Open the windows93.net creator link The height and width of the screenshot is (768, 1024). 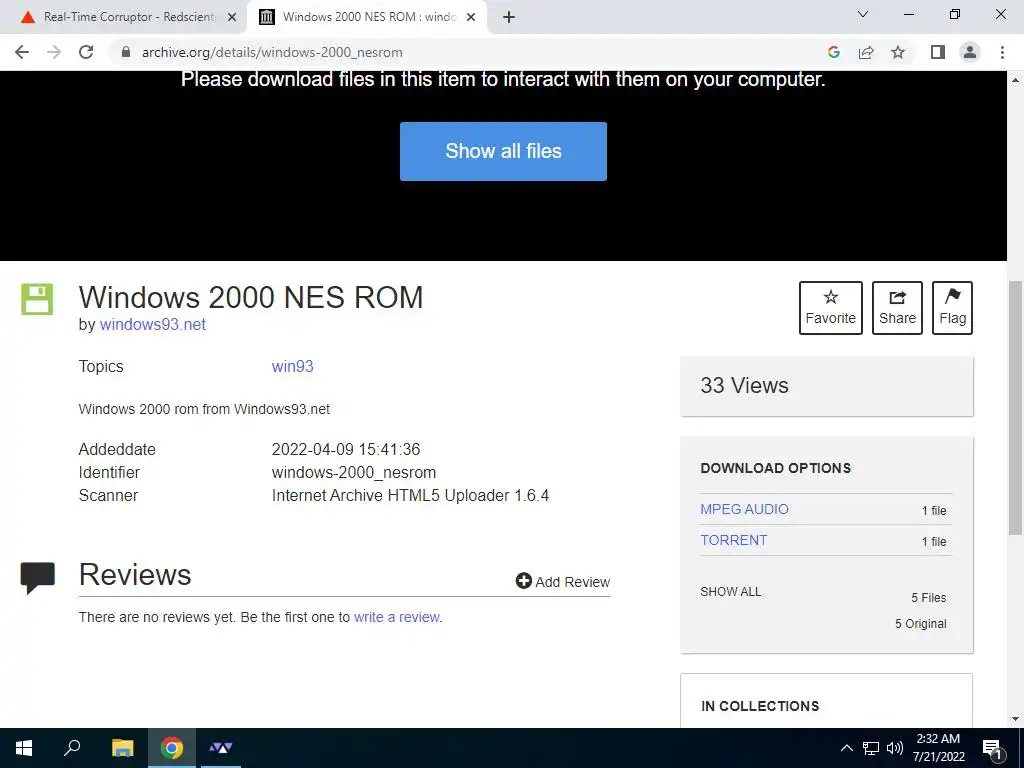pos(153,325)
